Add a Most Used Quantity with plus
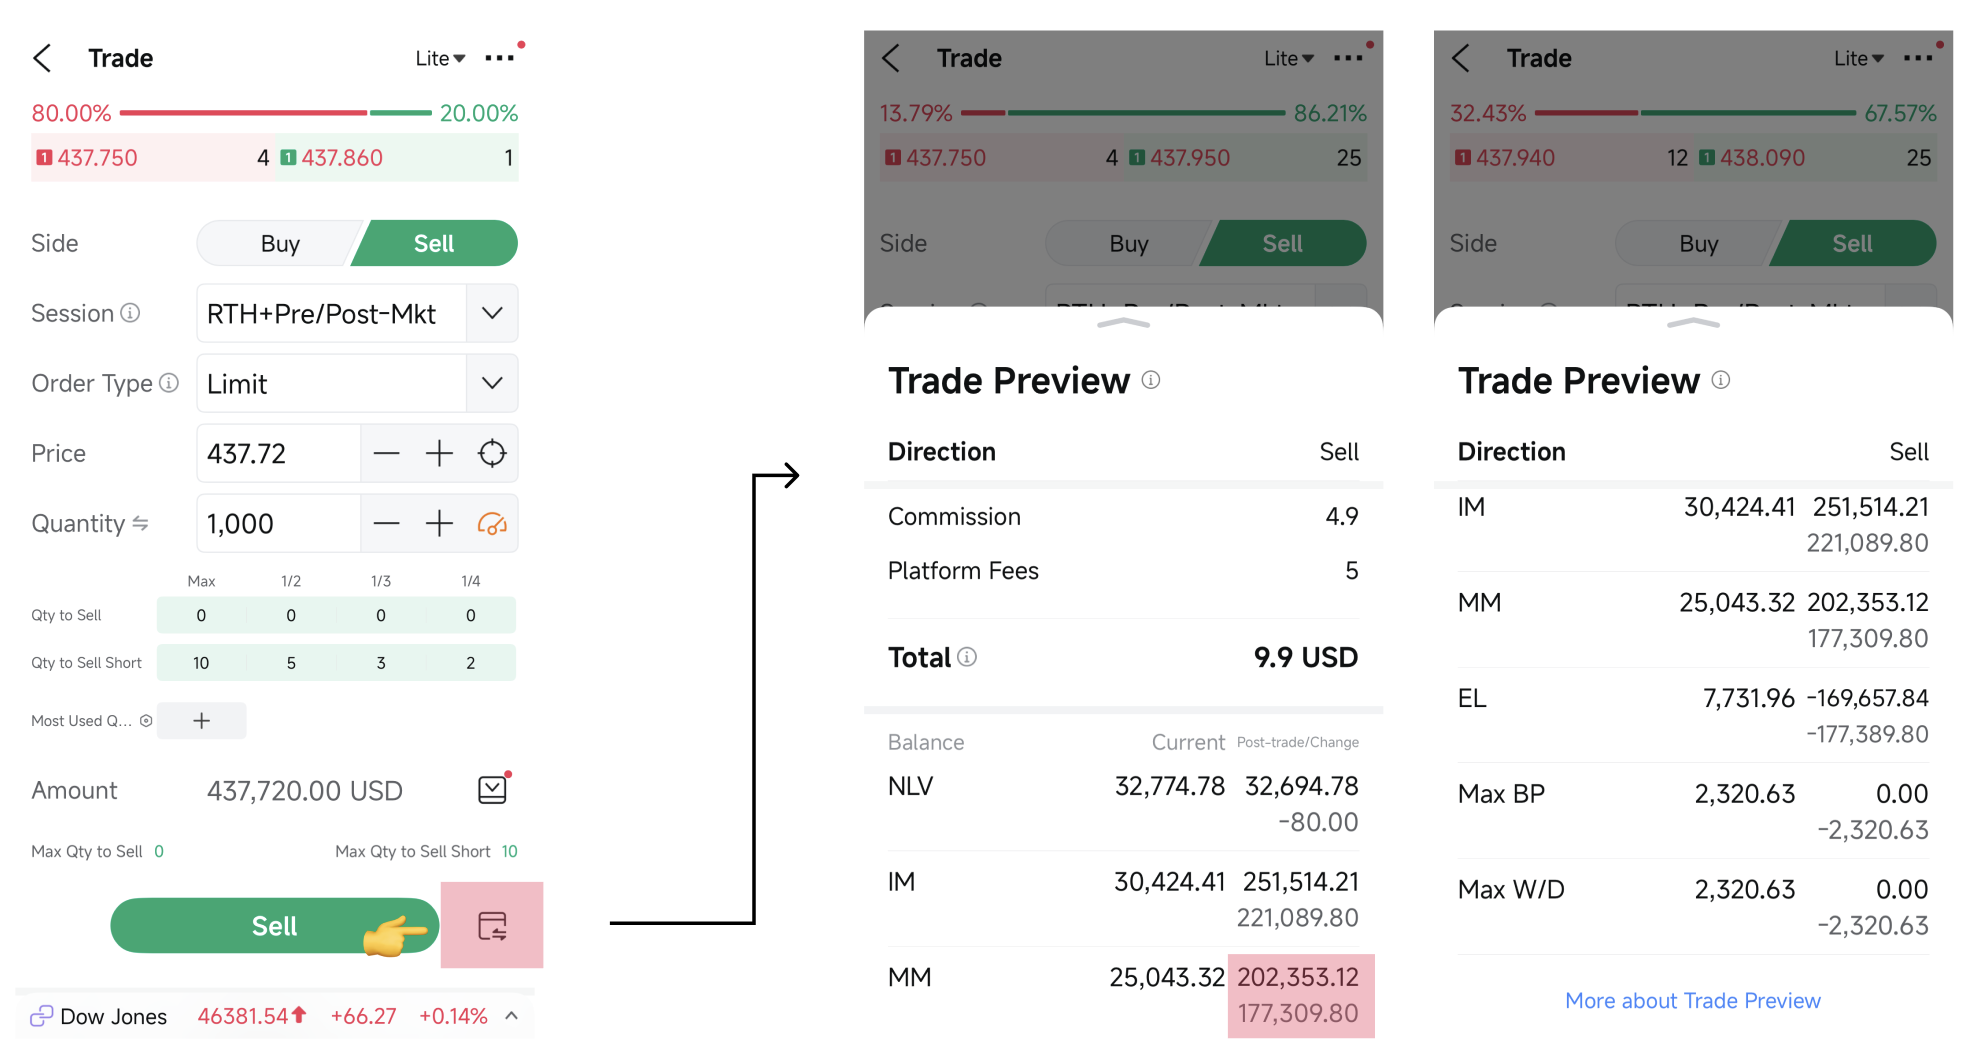This screenshot has width=1968, height=1060. [201, 721]
